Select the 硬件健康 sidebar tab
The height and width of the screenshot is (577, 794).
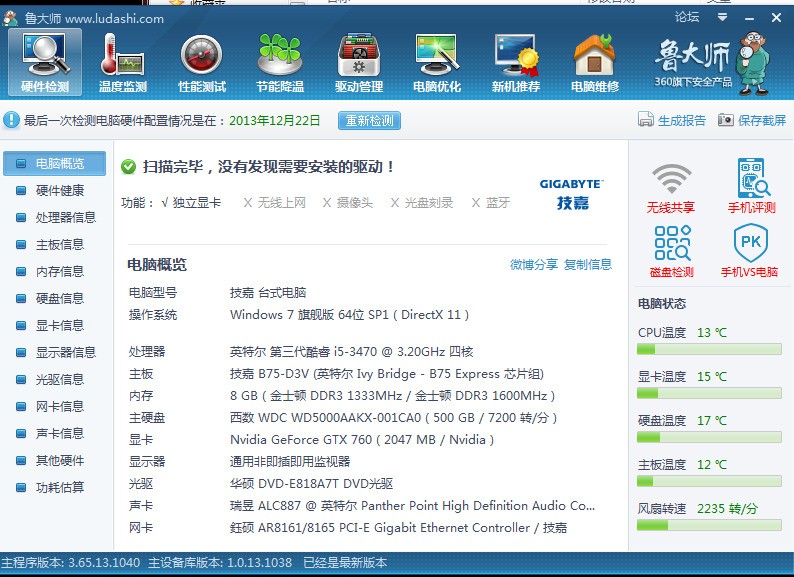click(x=55, y=190)
